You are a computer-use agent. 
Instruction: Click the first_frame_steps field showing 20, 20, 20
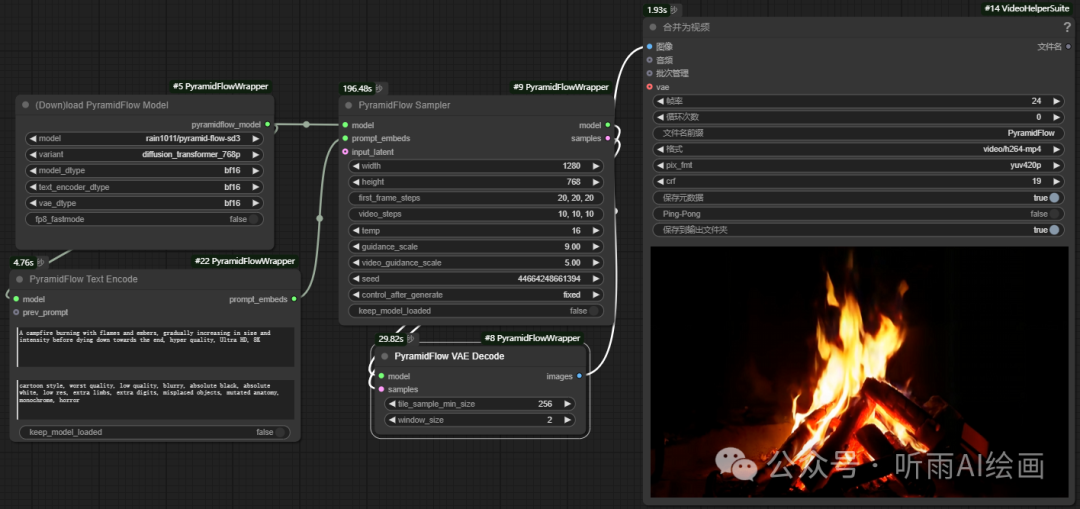click(476, 198)
